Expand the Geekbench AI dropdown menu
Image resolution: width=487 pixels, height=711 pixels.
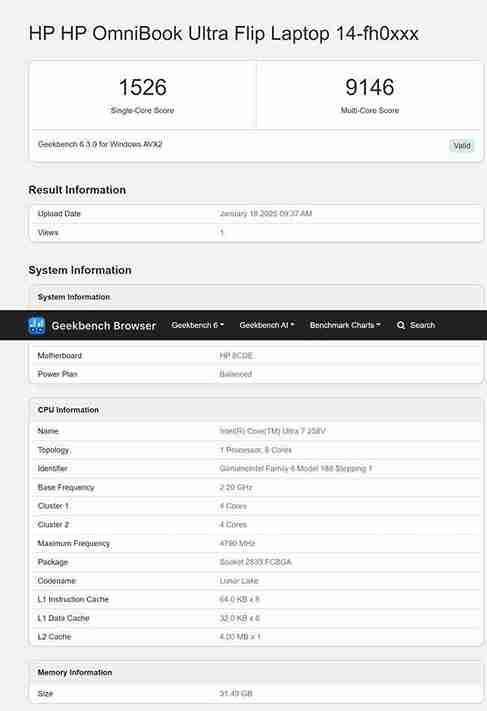click(267, 325)
